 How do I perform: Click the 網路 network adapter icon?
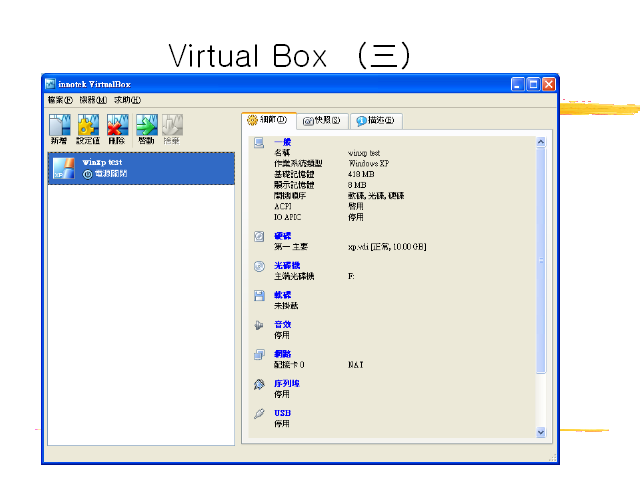(x=259, y=354)
